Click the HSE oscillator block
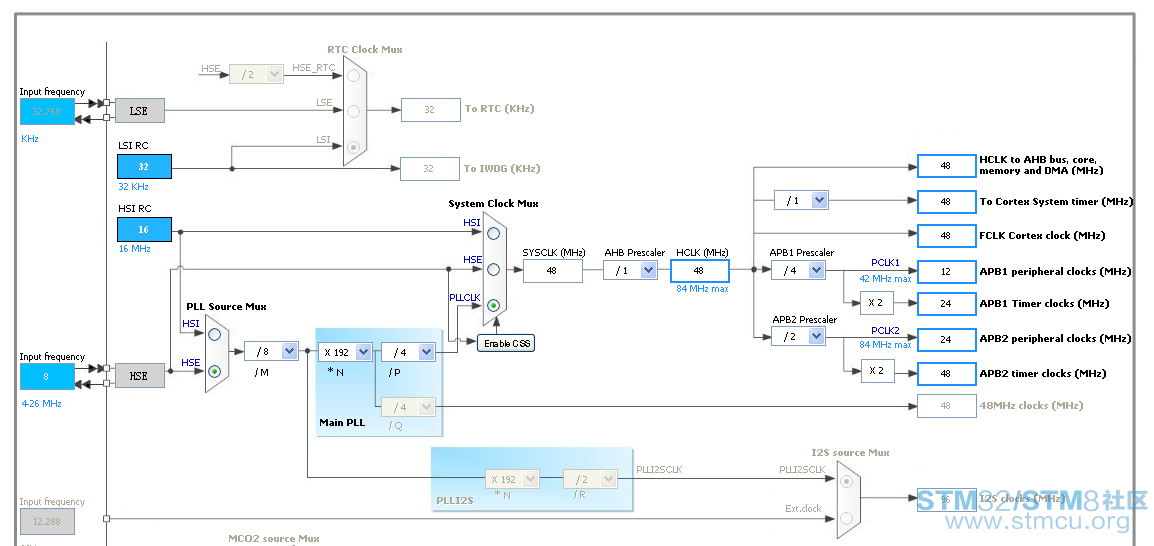1154x546 pixels. tap(140, 376)
